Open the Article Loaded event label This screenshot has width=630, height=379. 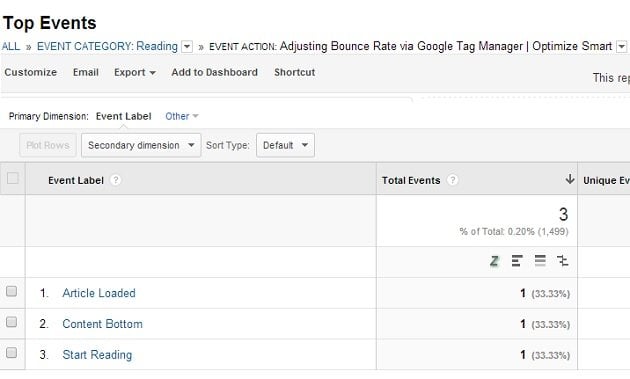click(x=99, y=293)
